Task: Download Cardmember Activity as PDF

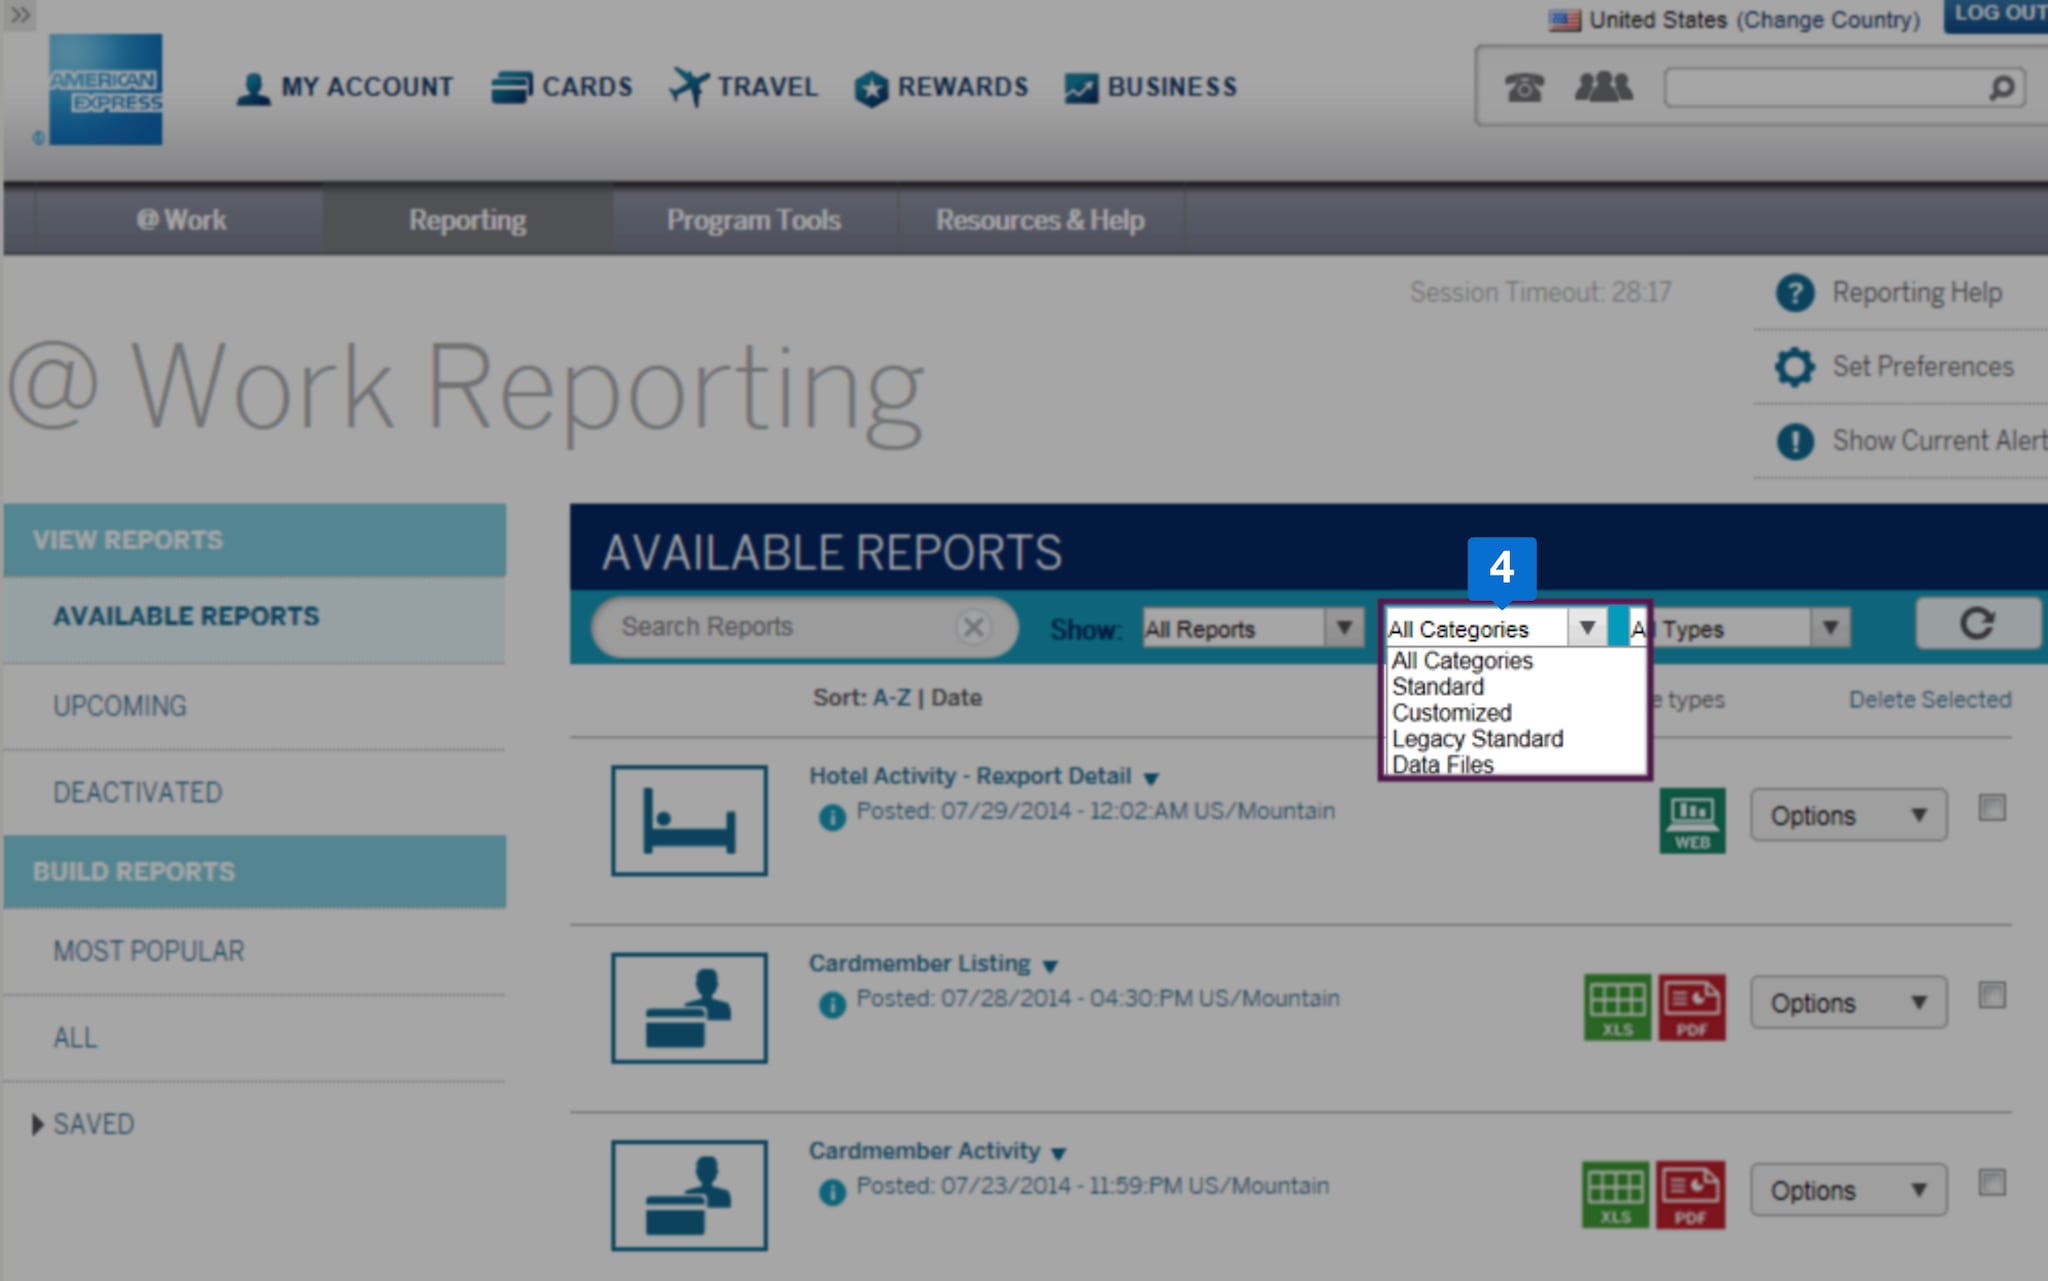Action: point(1690,1194)
